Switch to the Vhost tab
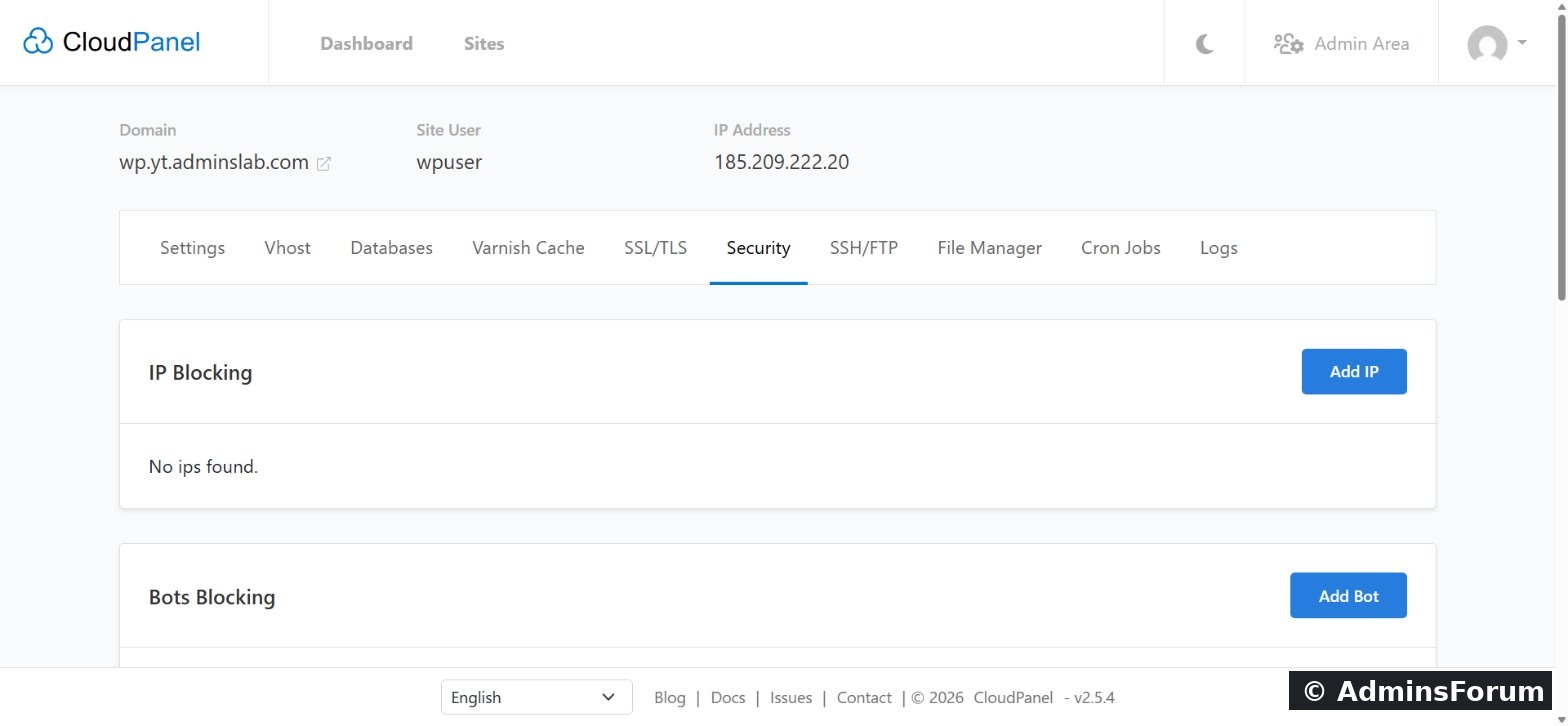Viewport: 1568px width, 726px height. [288, 248]
